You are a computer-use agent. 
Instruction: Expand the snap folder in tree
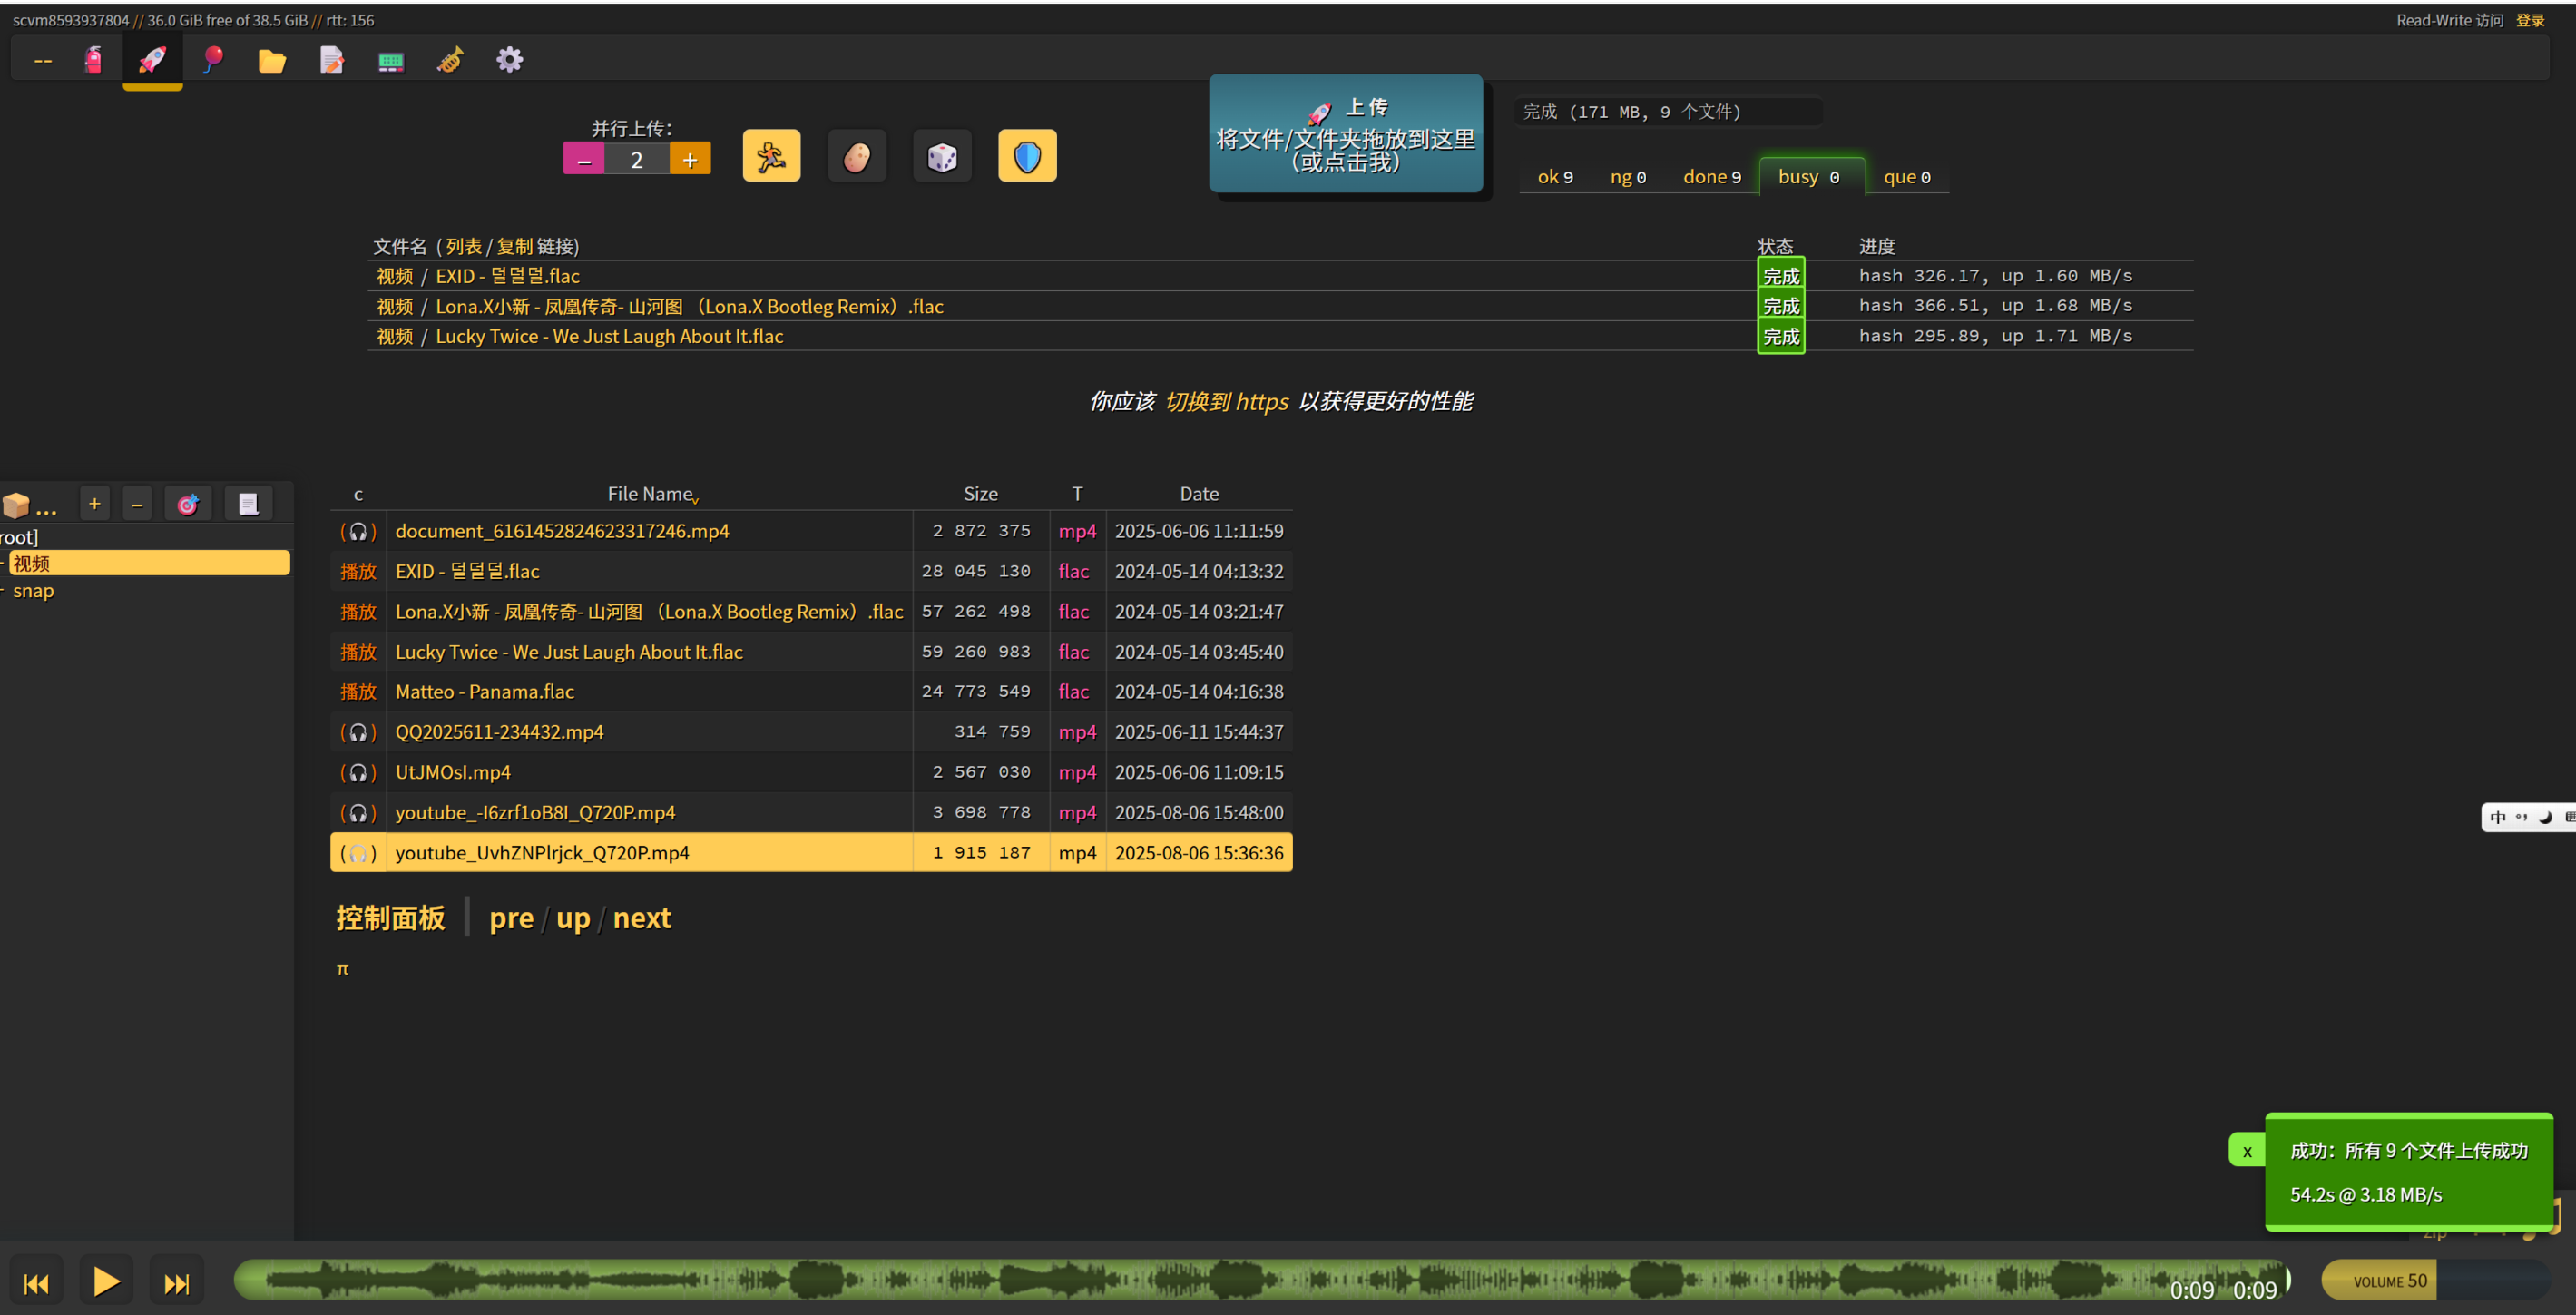[4, 591]
